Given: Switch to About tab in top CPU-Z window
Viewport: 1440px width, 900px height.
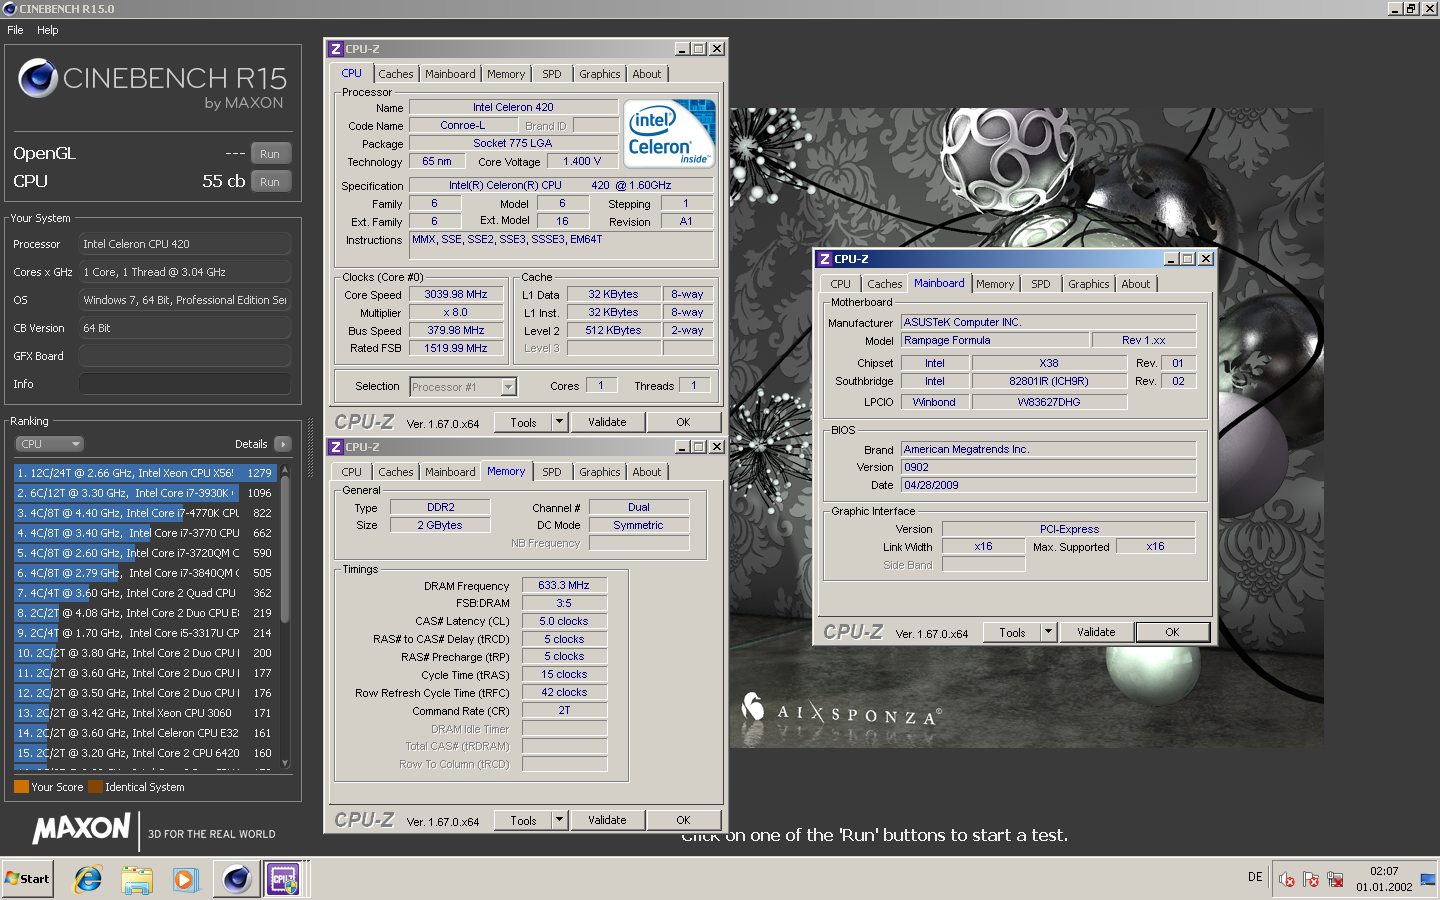Looking at the screenshot, I should [647, 74].
